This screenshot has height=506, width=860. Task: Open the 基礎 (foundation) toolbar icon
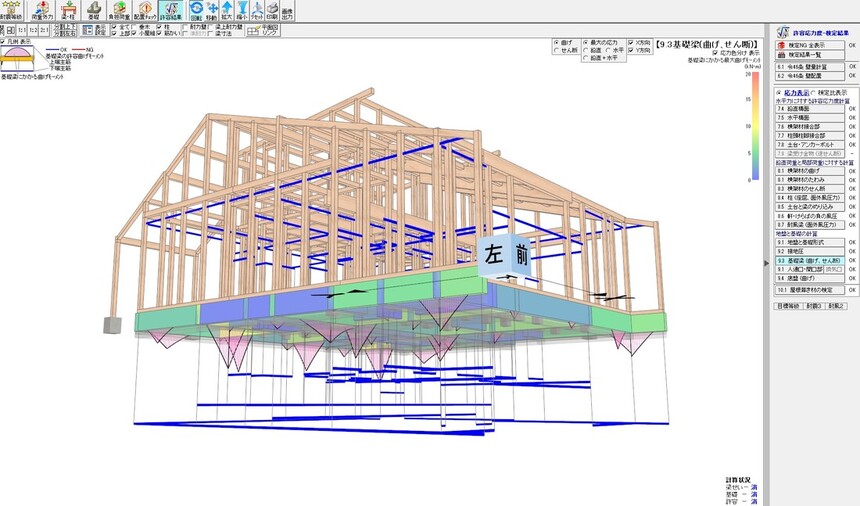94,10
